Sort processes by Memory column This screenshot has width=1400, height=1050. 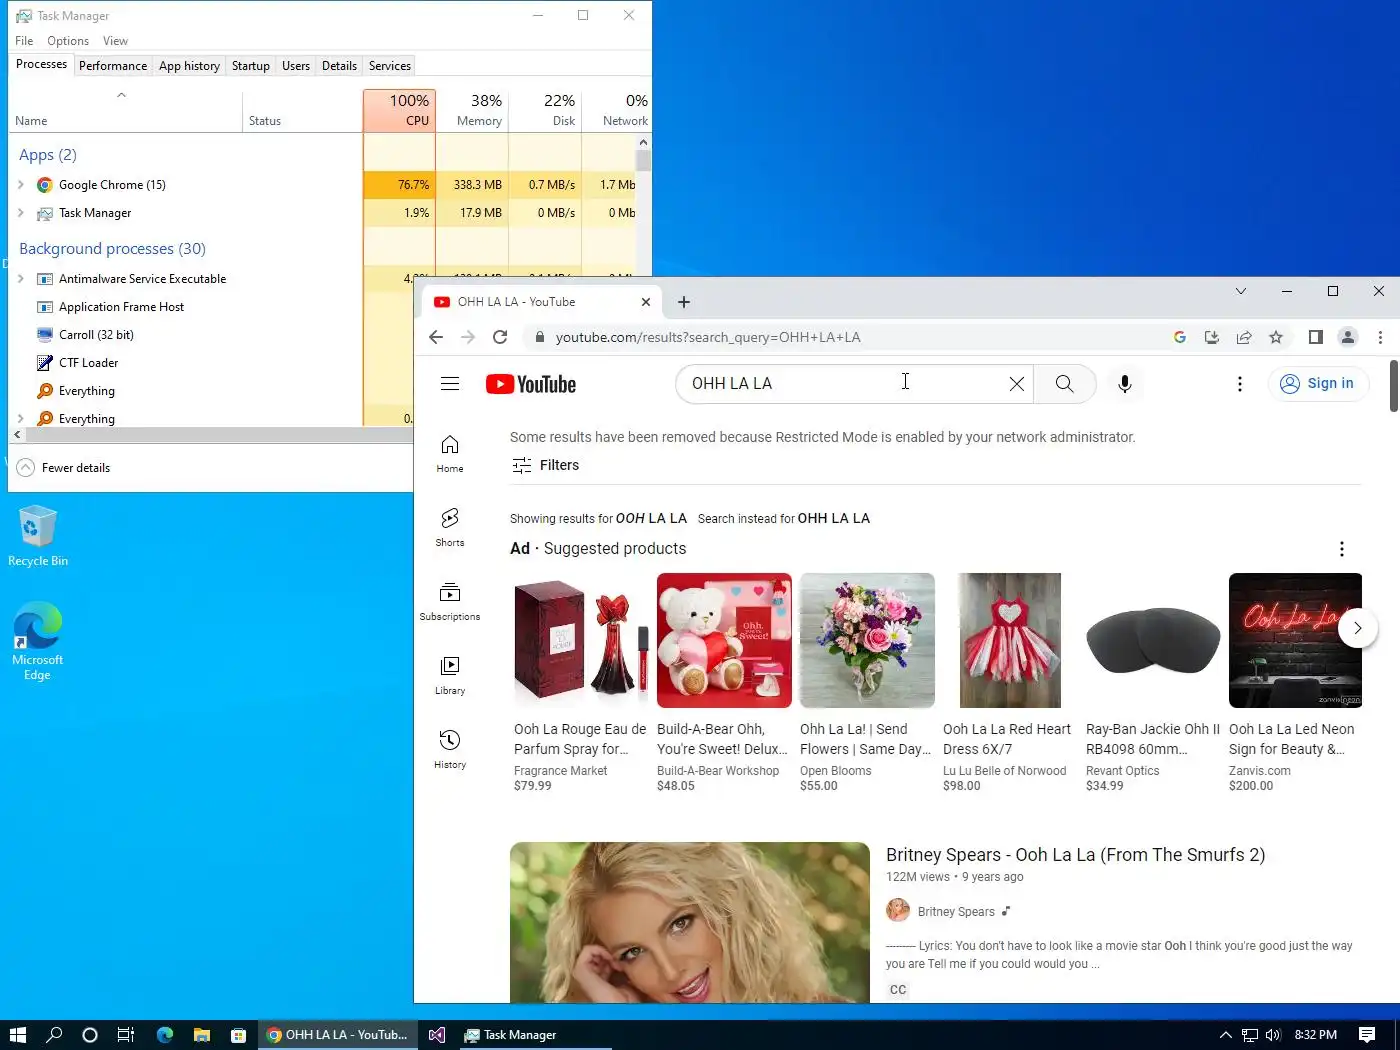click(472, 110)
